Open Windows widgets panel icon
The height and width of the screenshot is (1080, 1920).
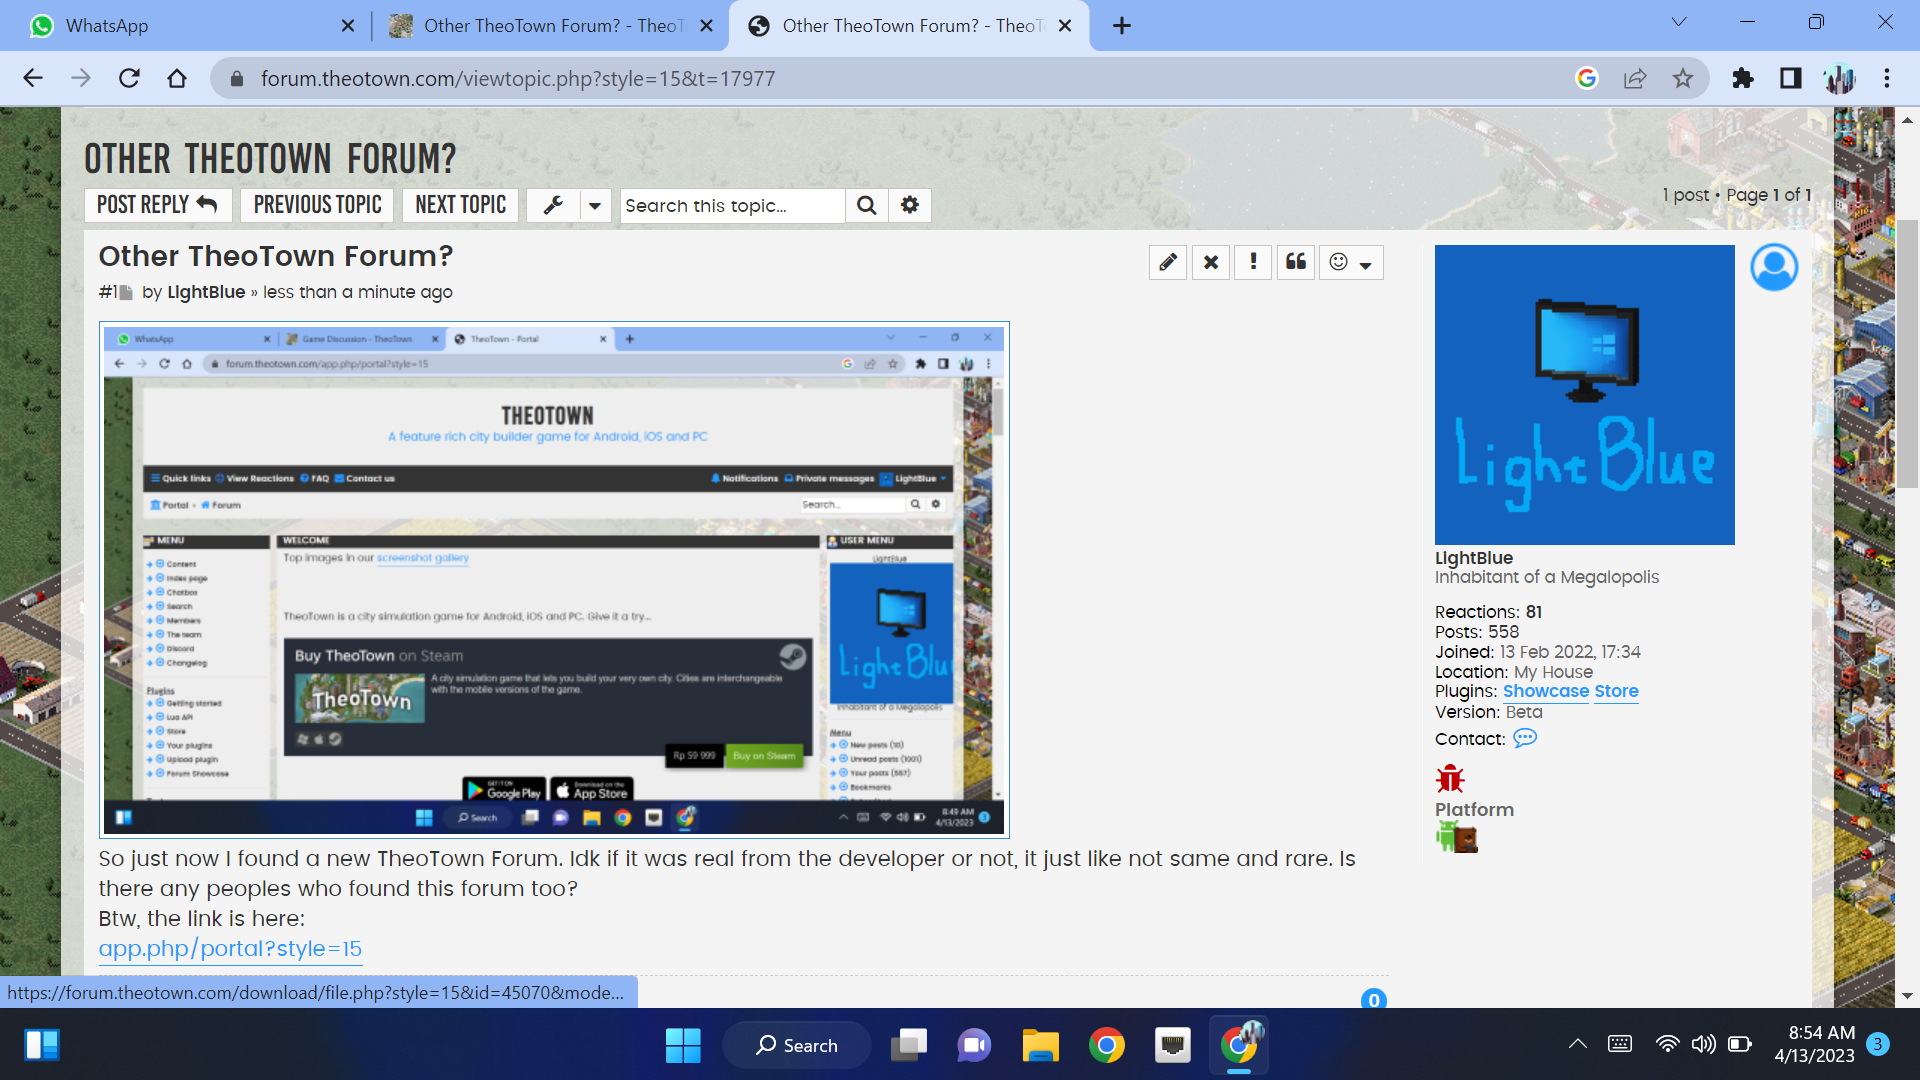pos(42,1045)
